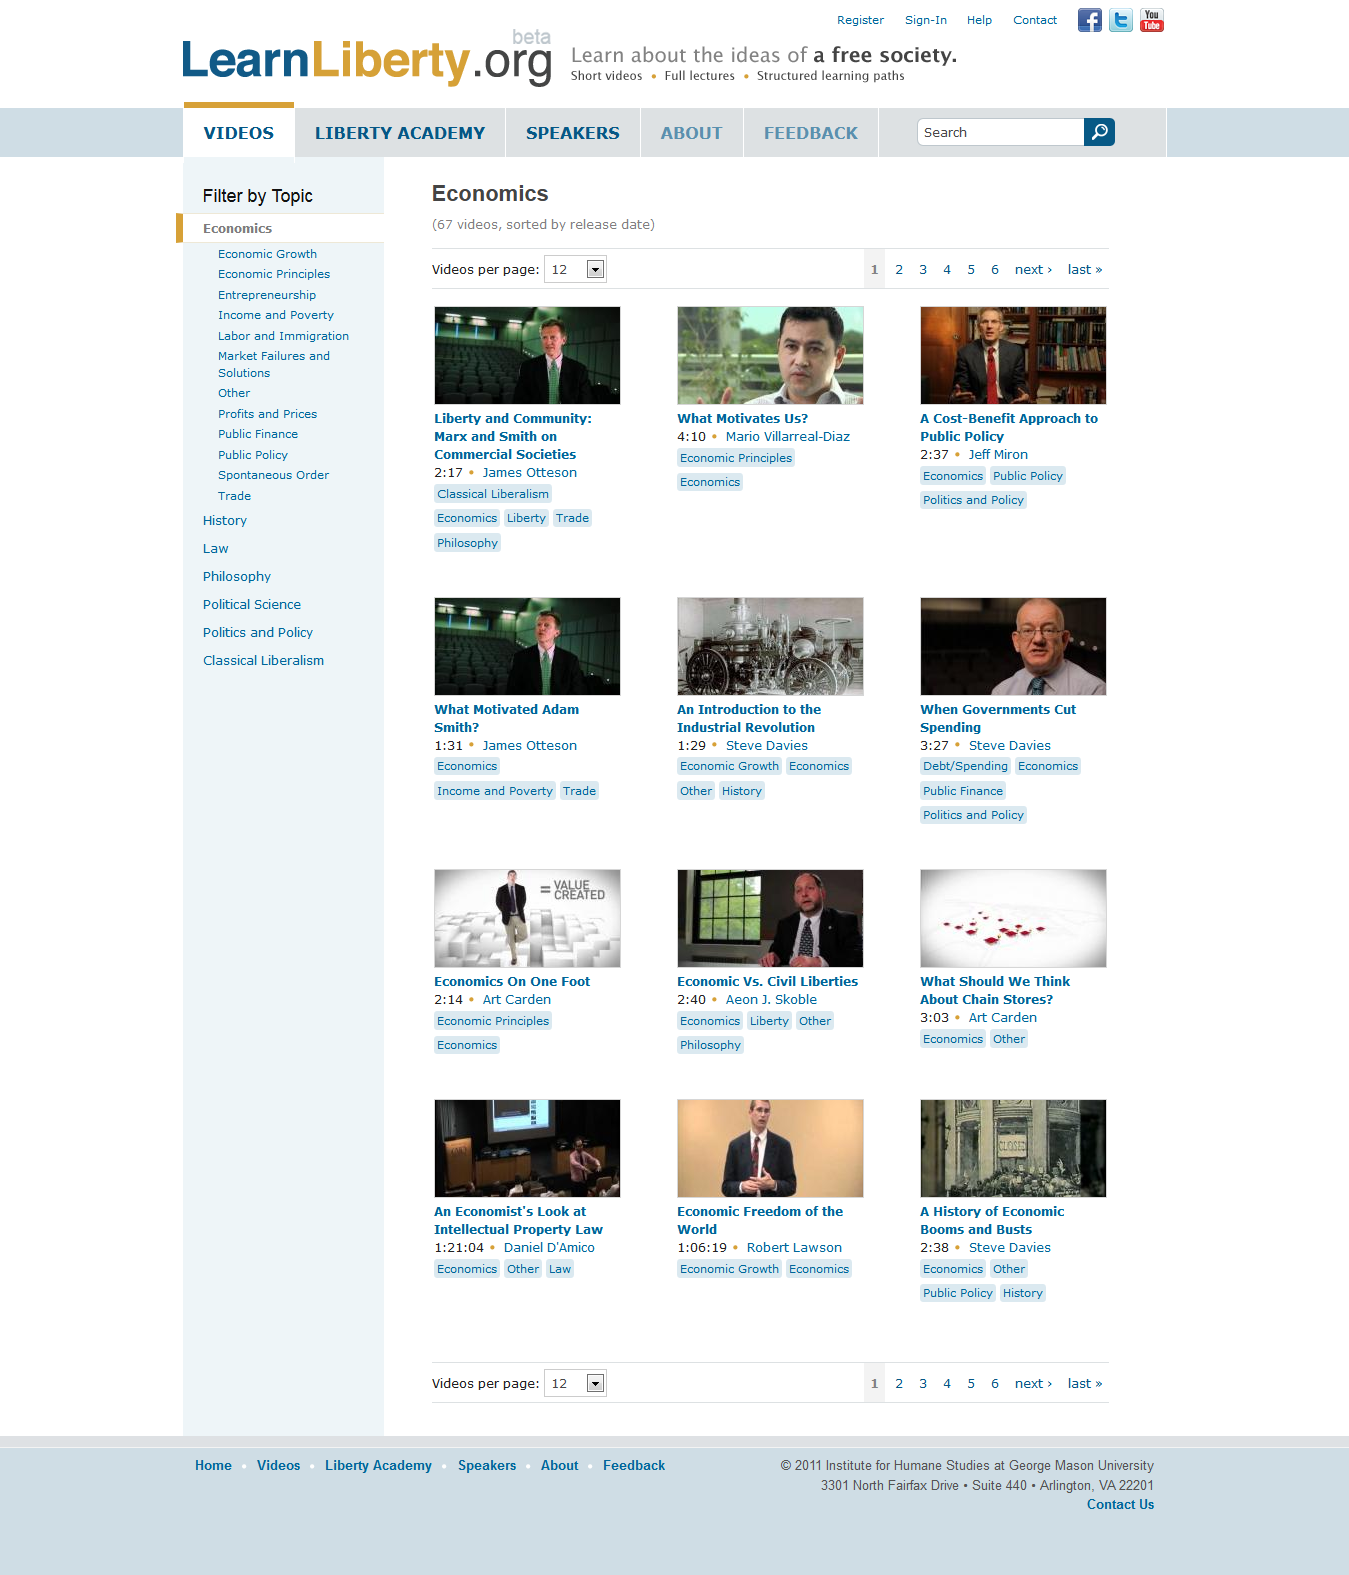Click speaker Aeon J. Skoble link

[x=771, y=999]
